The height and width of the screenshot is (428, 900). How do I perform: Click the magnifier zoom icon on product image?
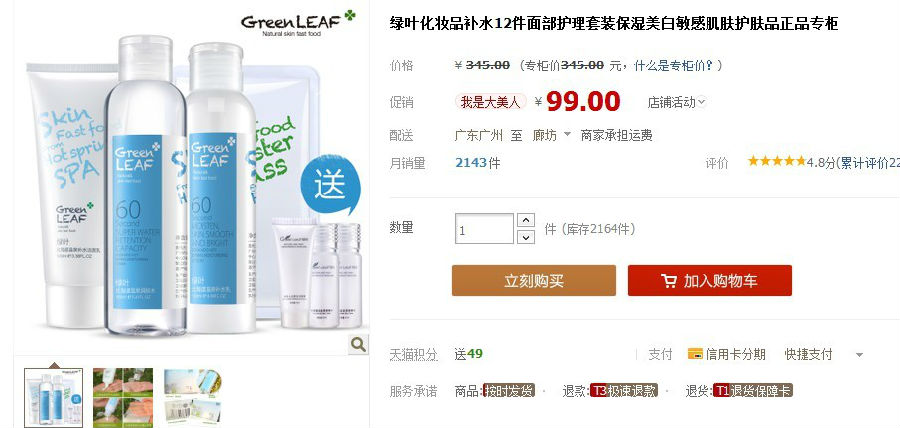(358, 344)
